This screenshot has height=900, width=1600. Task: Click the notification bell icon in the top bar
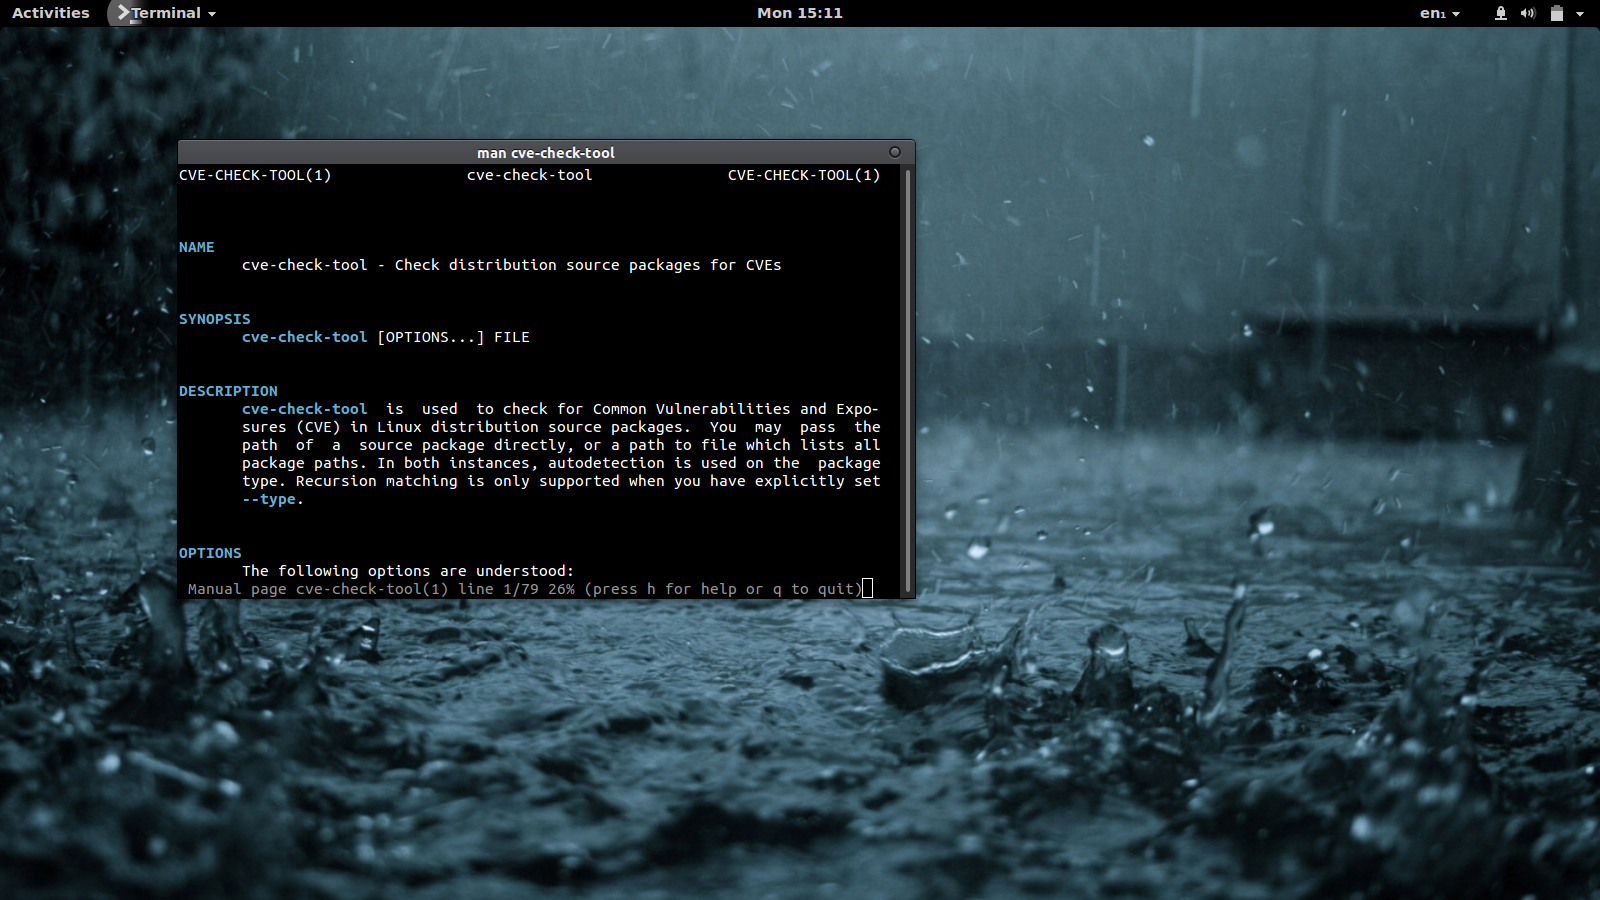(1500, 13)
